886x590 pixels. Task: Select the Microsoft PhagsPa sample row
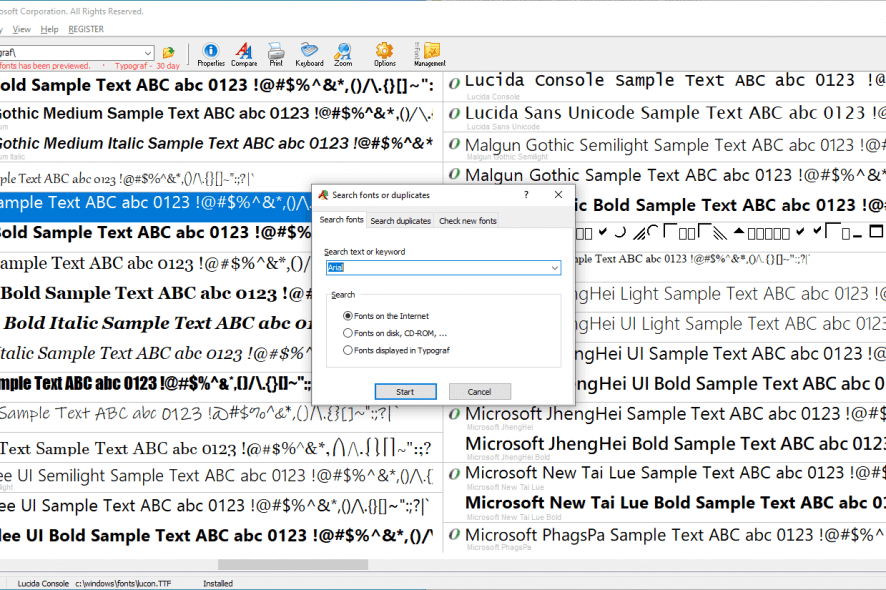664,537
